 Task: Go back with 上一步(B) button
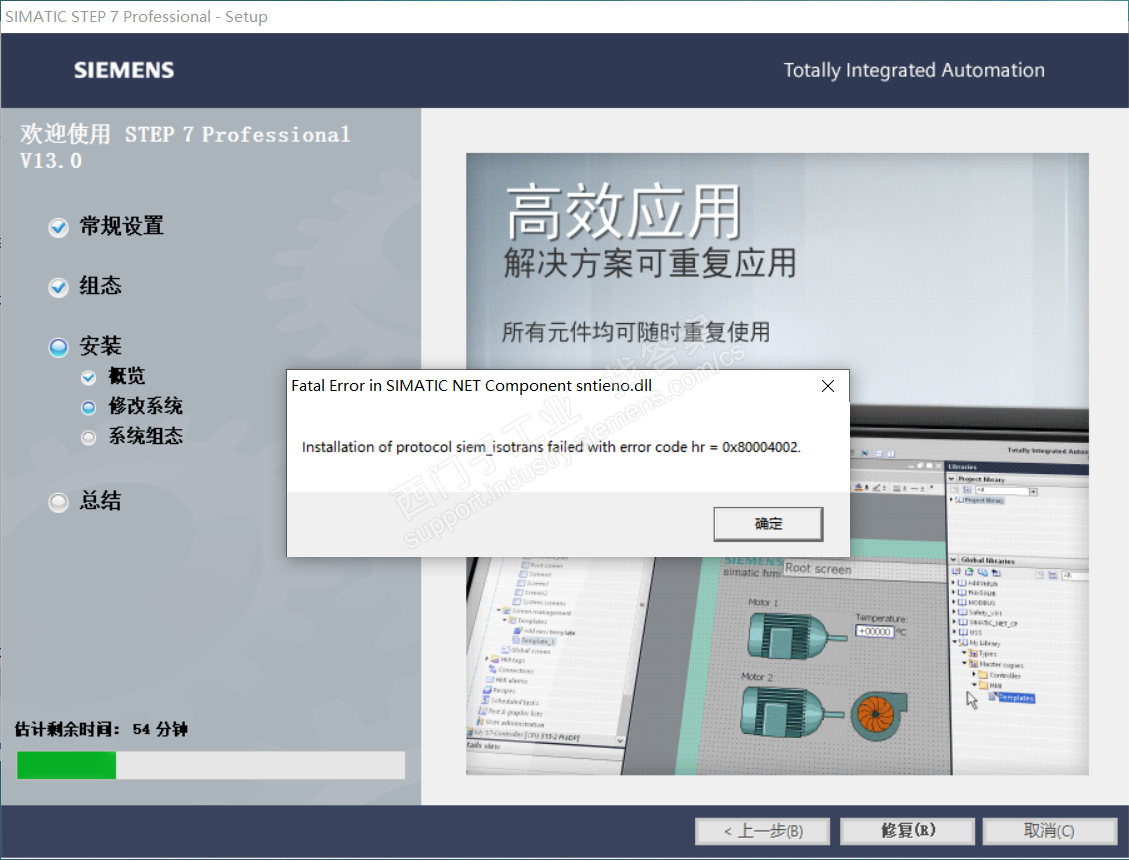763,831
